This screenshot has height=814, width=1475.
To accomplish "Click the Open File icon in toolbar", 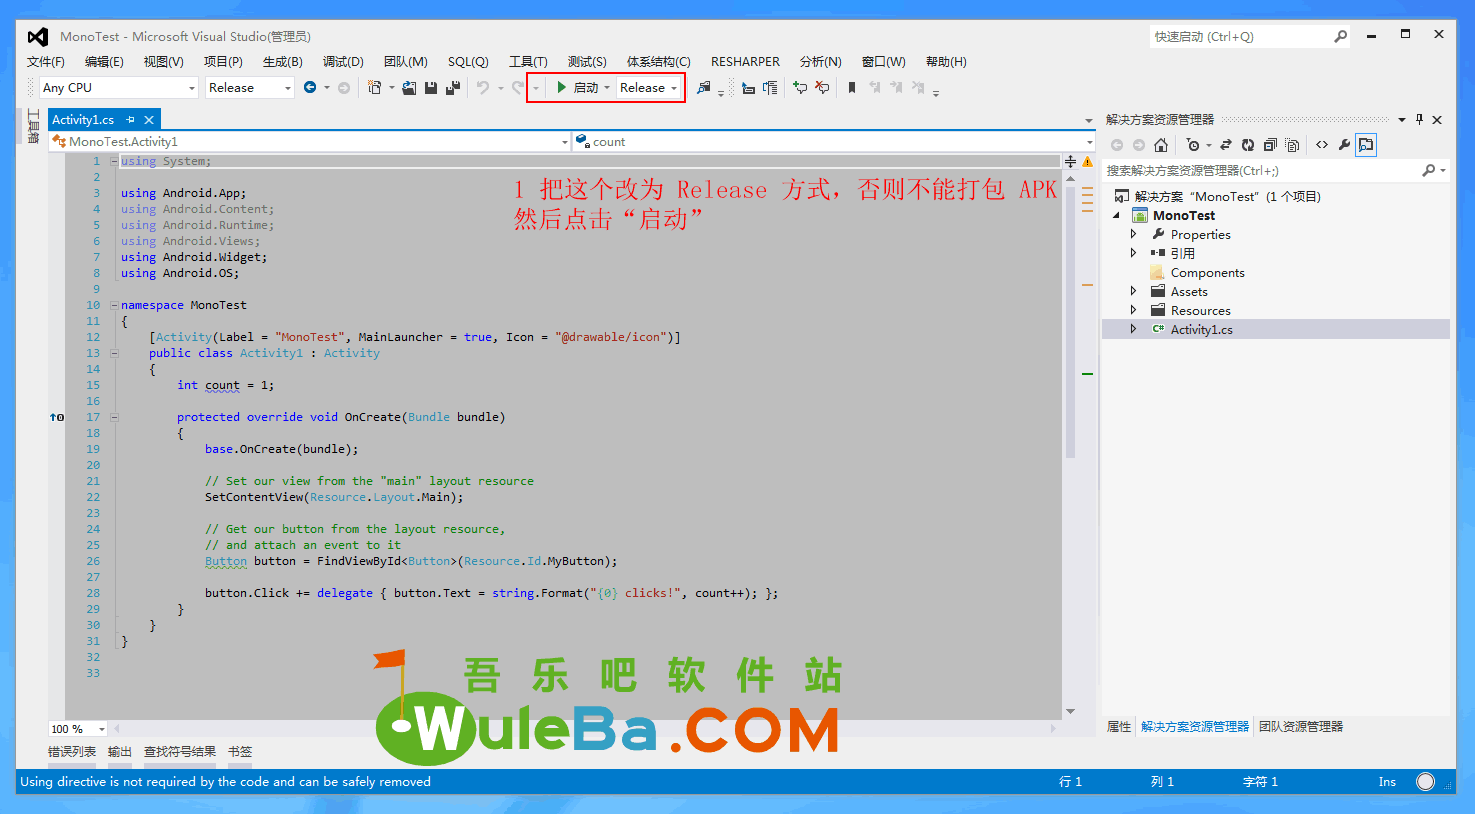I will 409,88.
